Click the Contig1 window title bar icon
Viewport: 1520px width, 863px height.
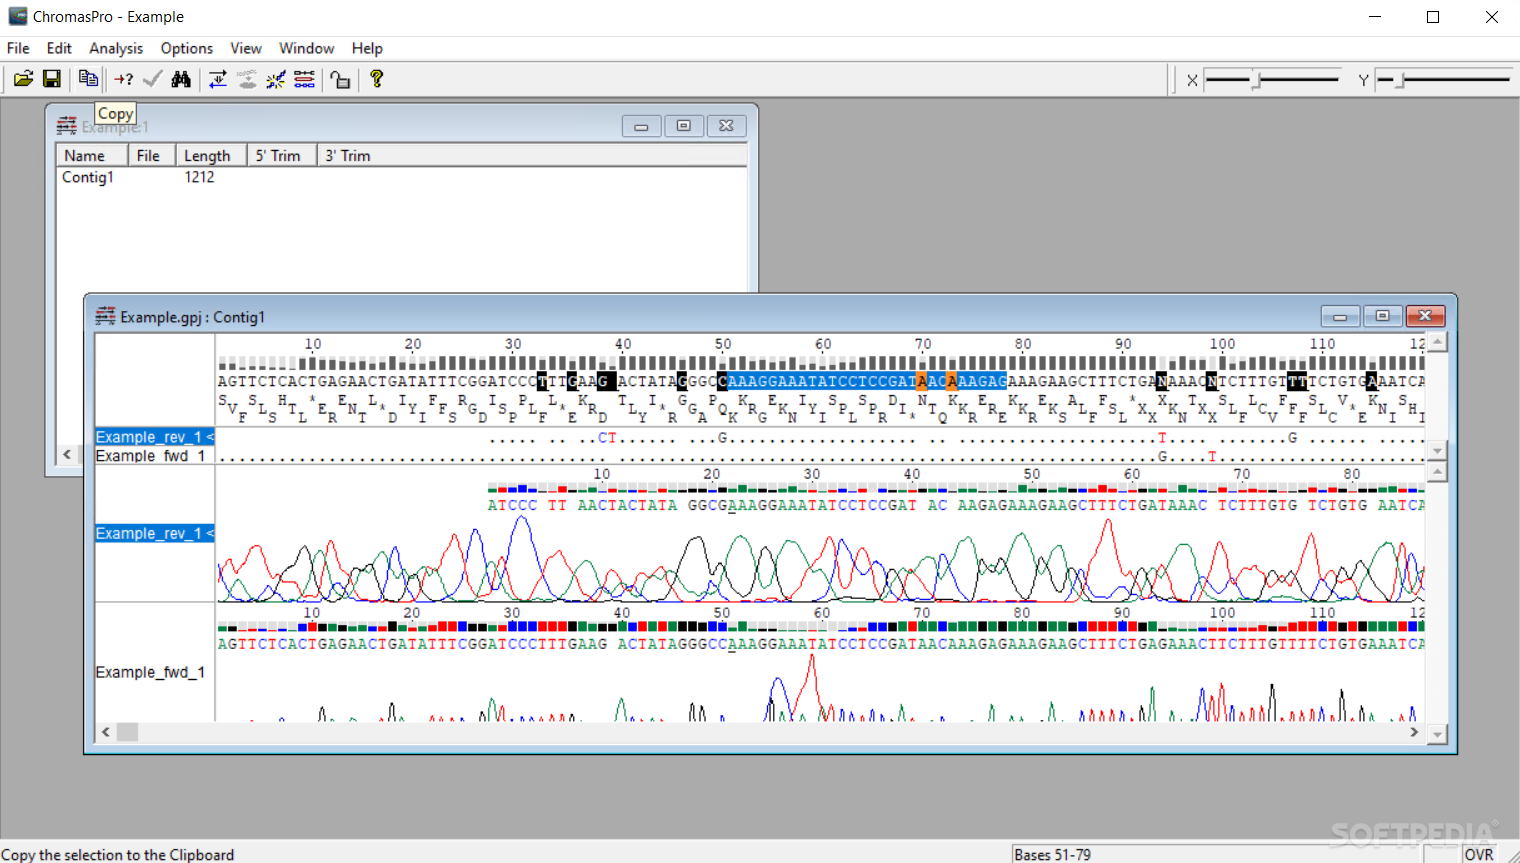(105, 316)
